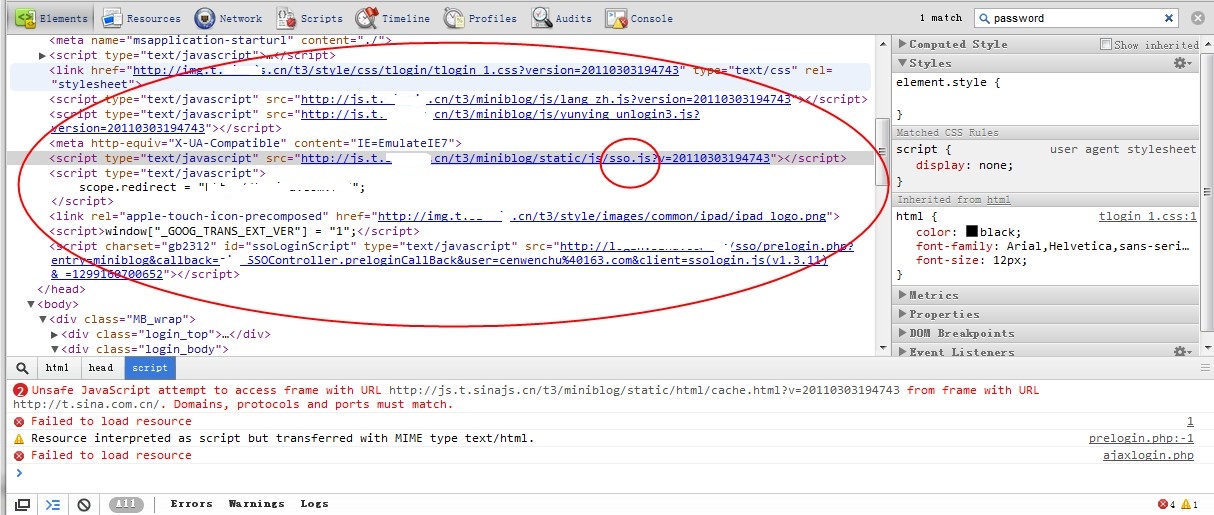
Task: Open the Elements panel
Action: pos(50,18)
